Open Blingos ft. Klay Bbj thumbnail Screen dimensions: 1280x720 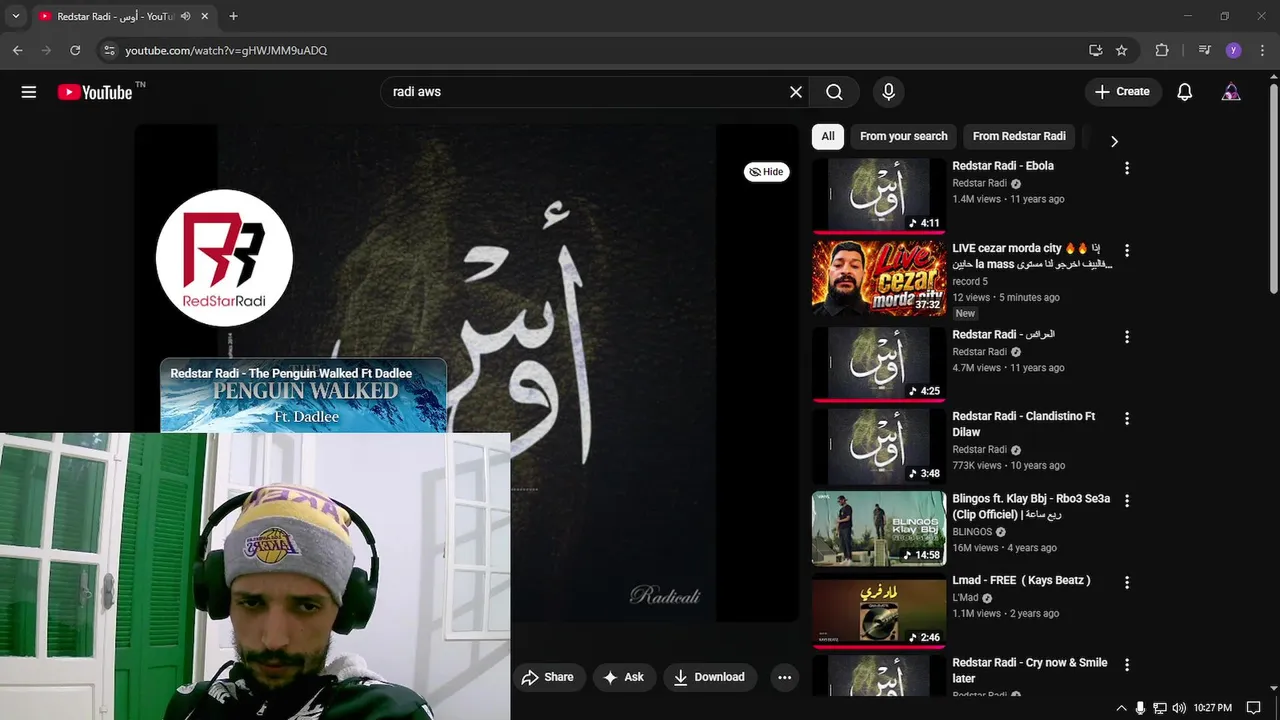879,528
